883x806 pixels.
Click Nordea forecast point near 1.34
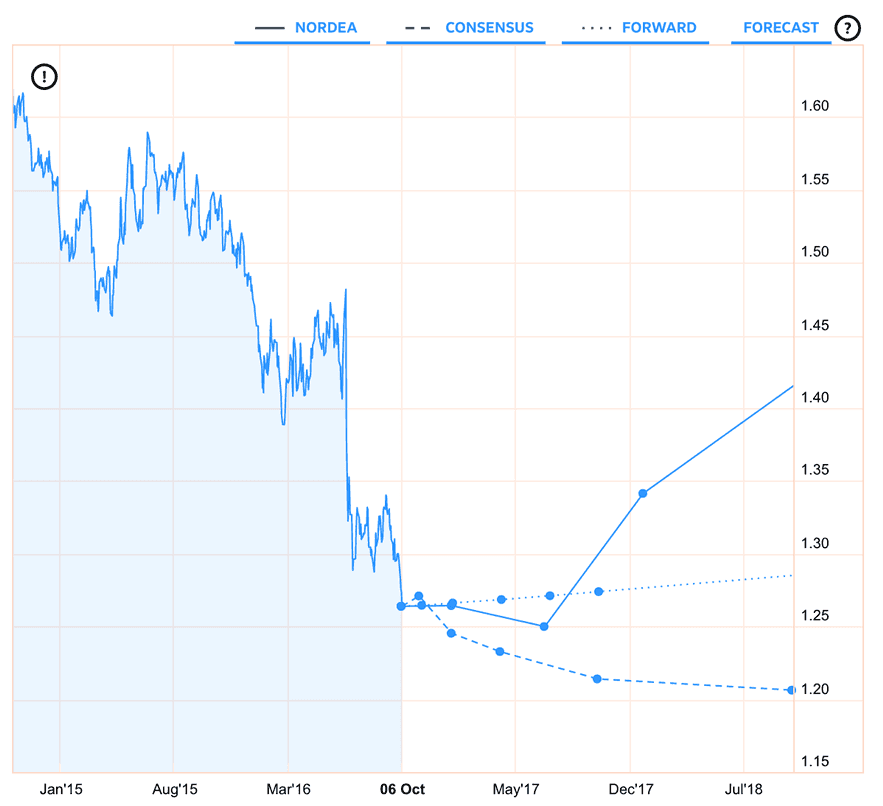point(642,493)
